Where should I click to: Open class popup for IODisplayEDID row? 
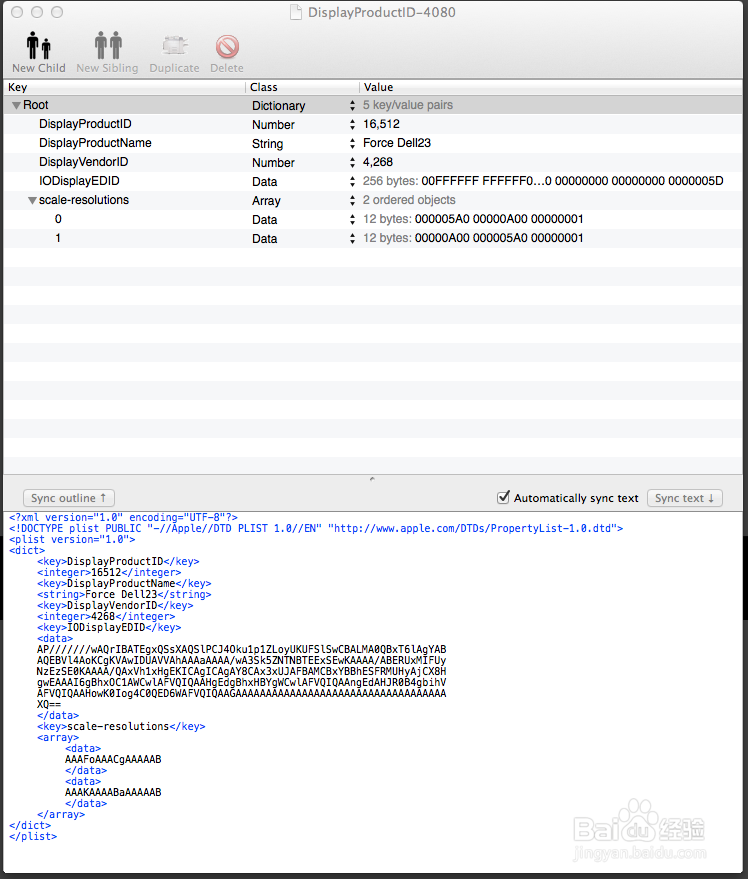pyautogui.click(x=352, y=182)
